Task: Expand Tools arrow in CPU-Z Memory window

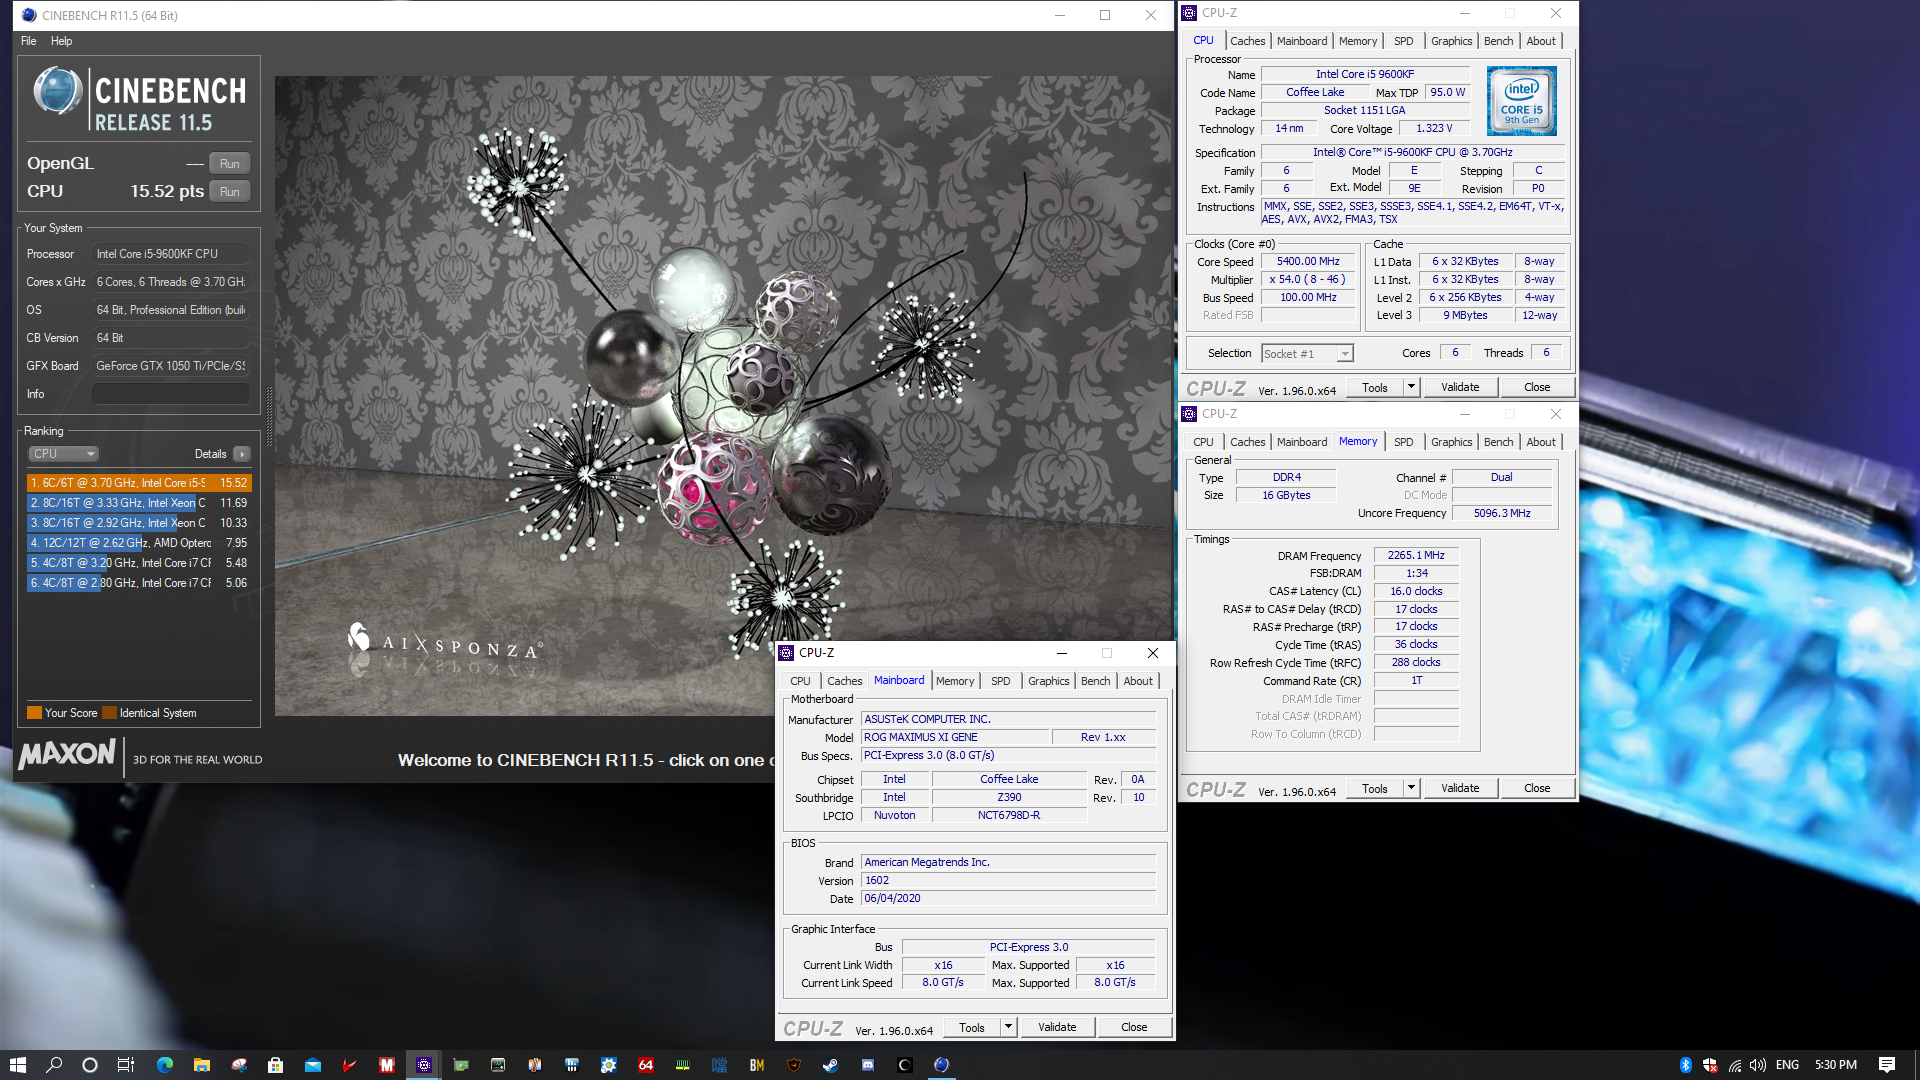Action: pyautogui.click(x=1411, y=788)
